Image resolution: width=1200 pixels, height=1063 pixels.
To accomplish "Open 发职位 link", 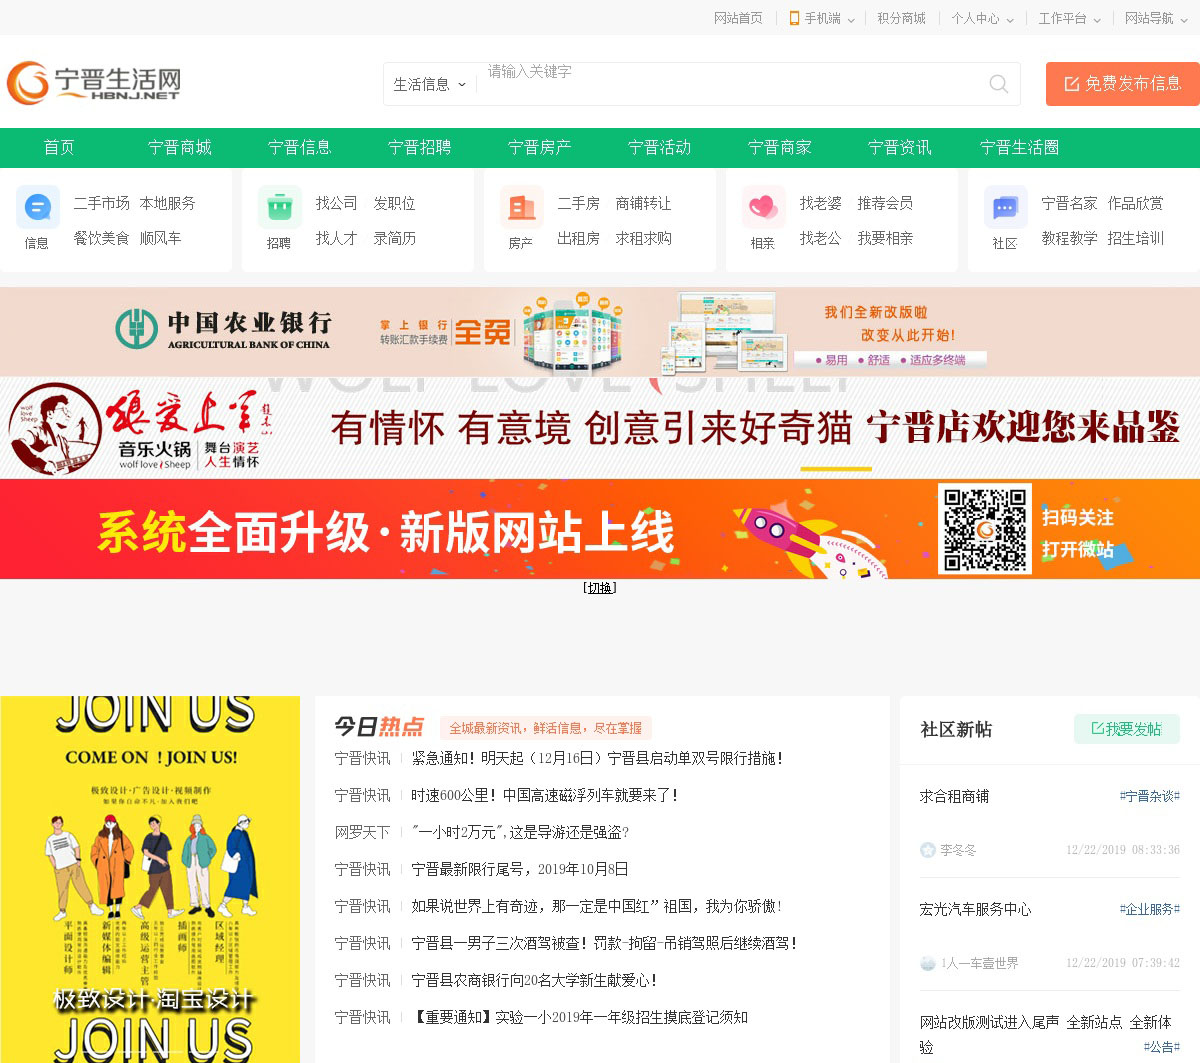I will pos(395,203).
